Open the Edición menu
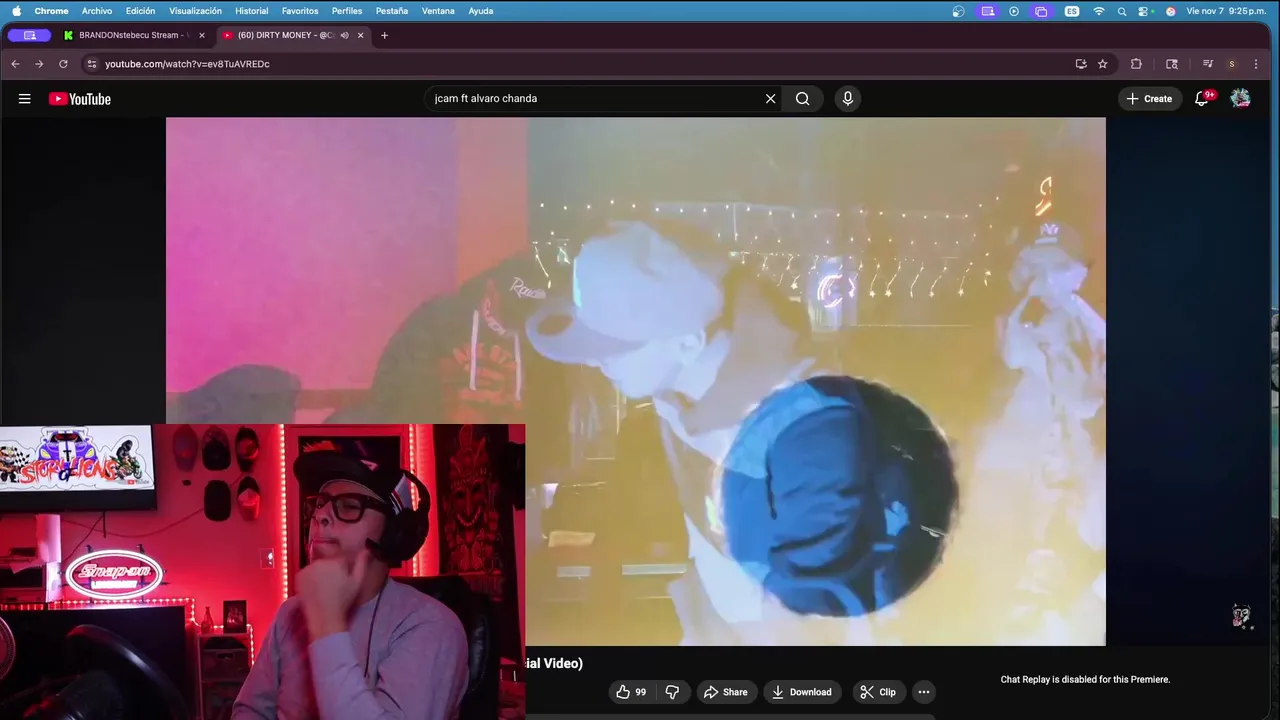 (x=140, y=11)
